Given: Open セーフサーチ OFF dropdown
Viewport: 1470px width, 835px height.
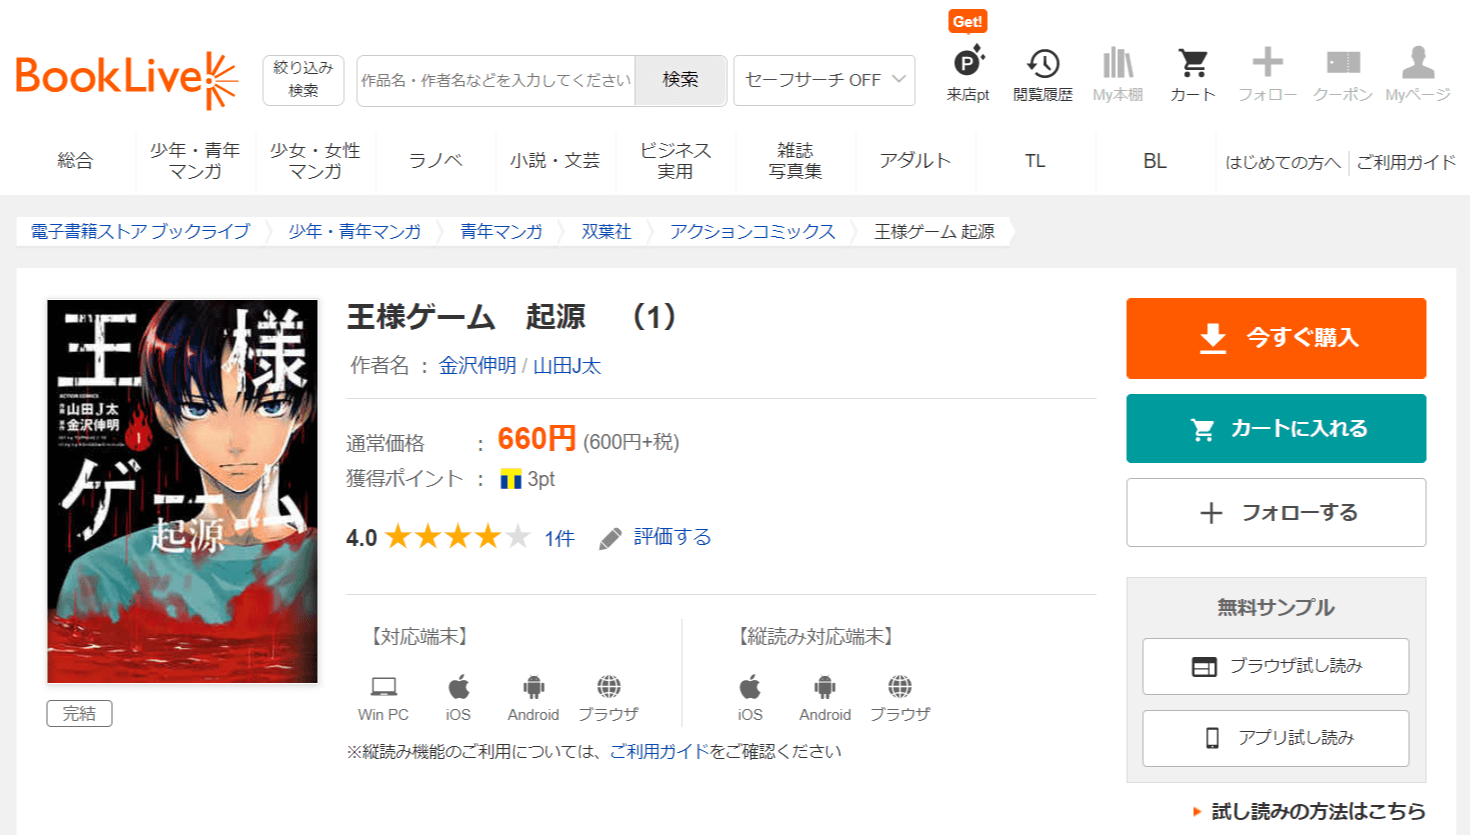Looking at the screenshot, I should (824, 80).
